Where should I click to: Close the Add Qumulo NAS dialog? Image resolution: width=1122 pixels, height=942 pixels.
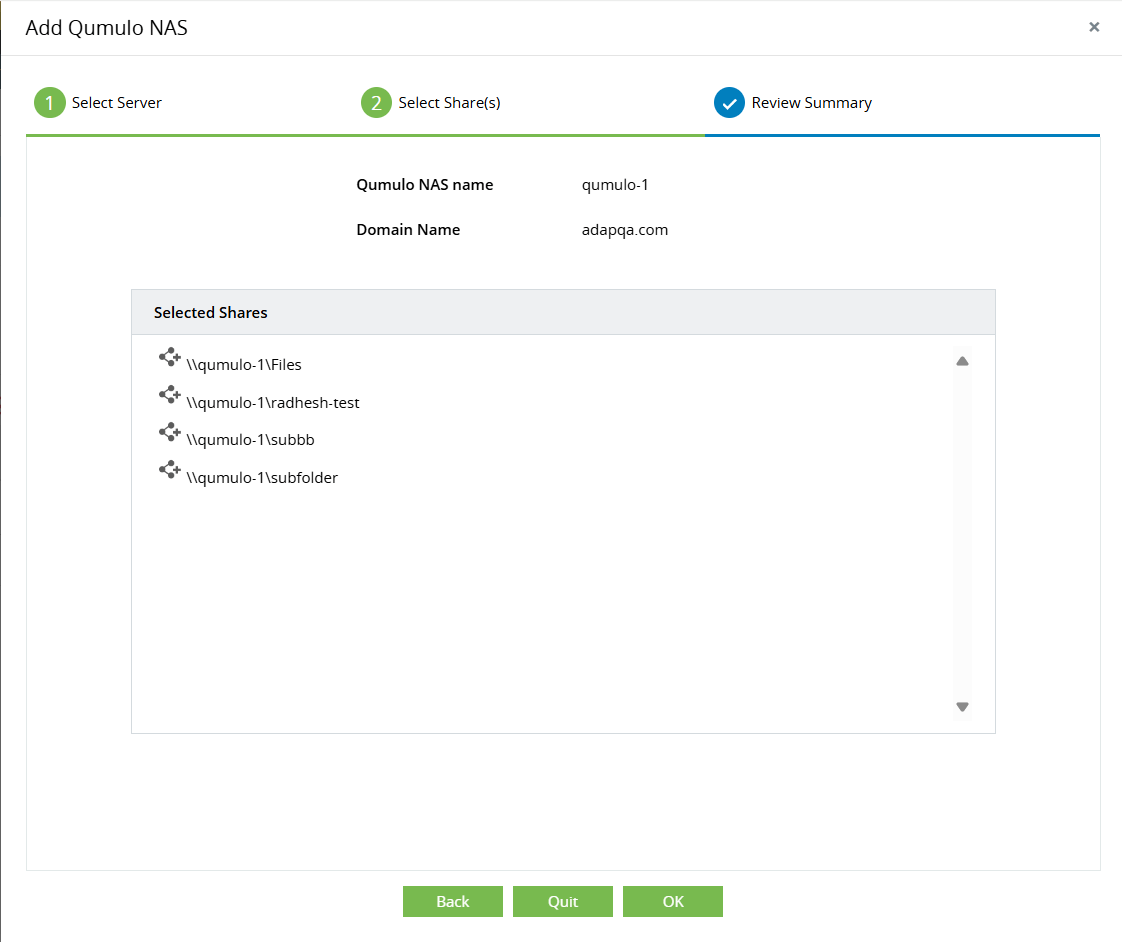[1093, 27]
